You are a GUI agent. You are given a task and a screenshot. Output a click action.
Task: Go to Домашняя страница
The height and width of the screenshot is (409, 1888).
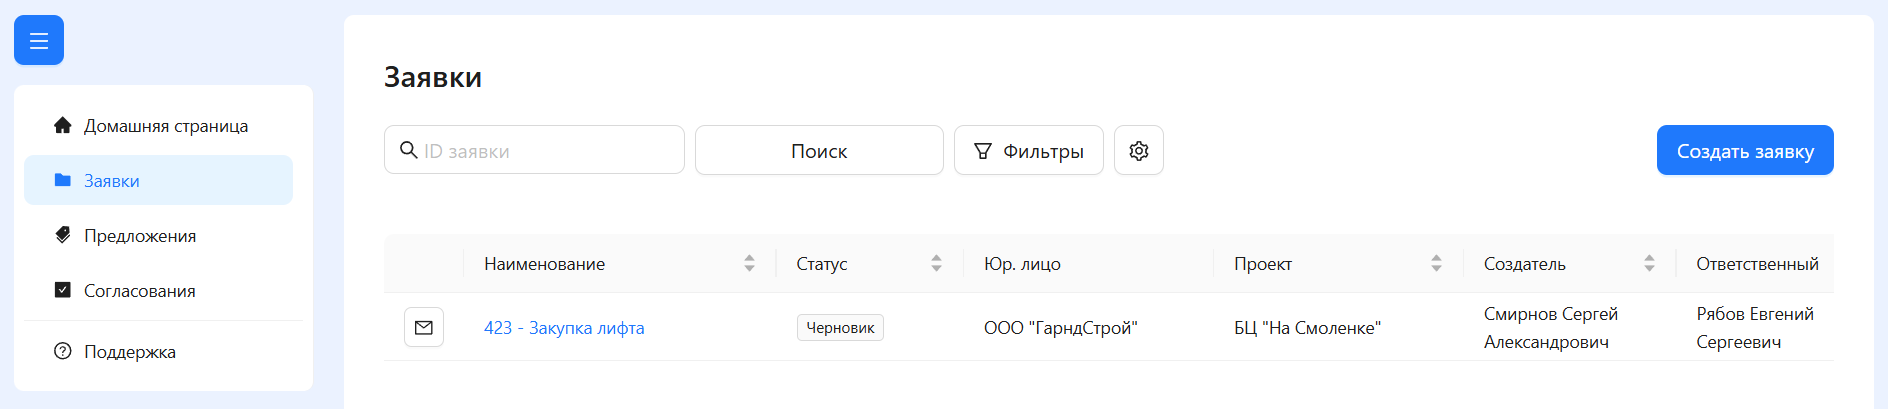tap(158, 125)
